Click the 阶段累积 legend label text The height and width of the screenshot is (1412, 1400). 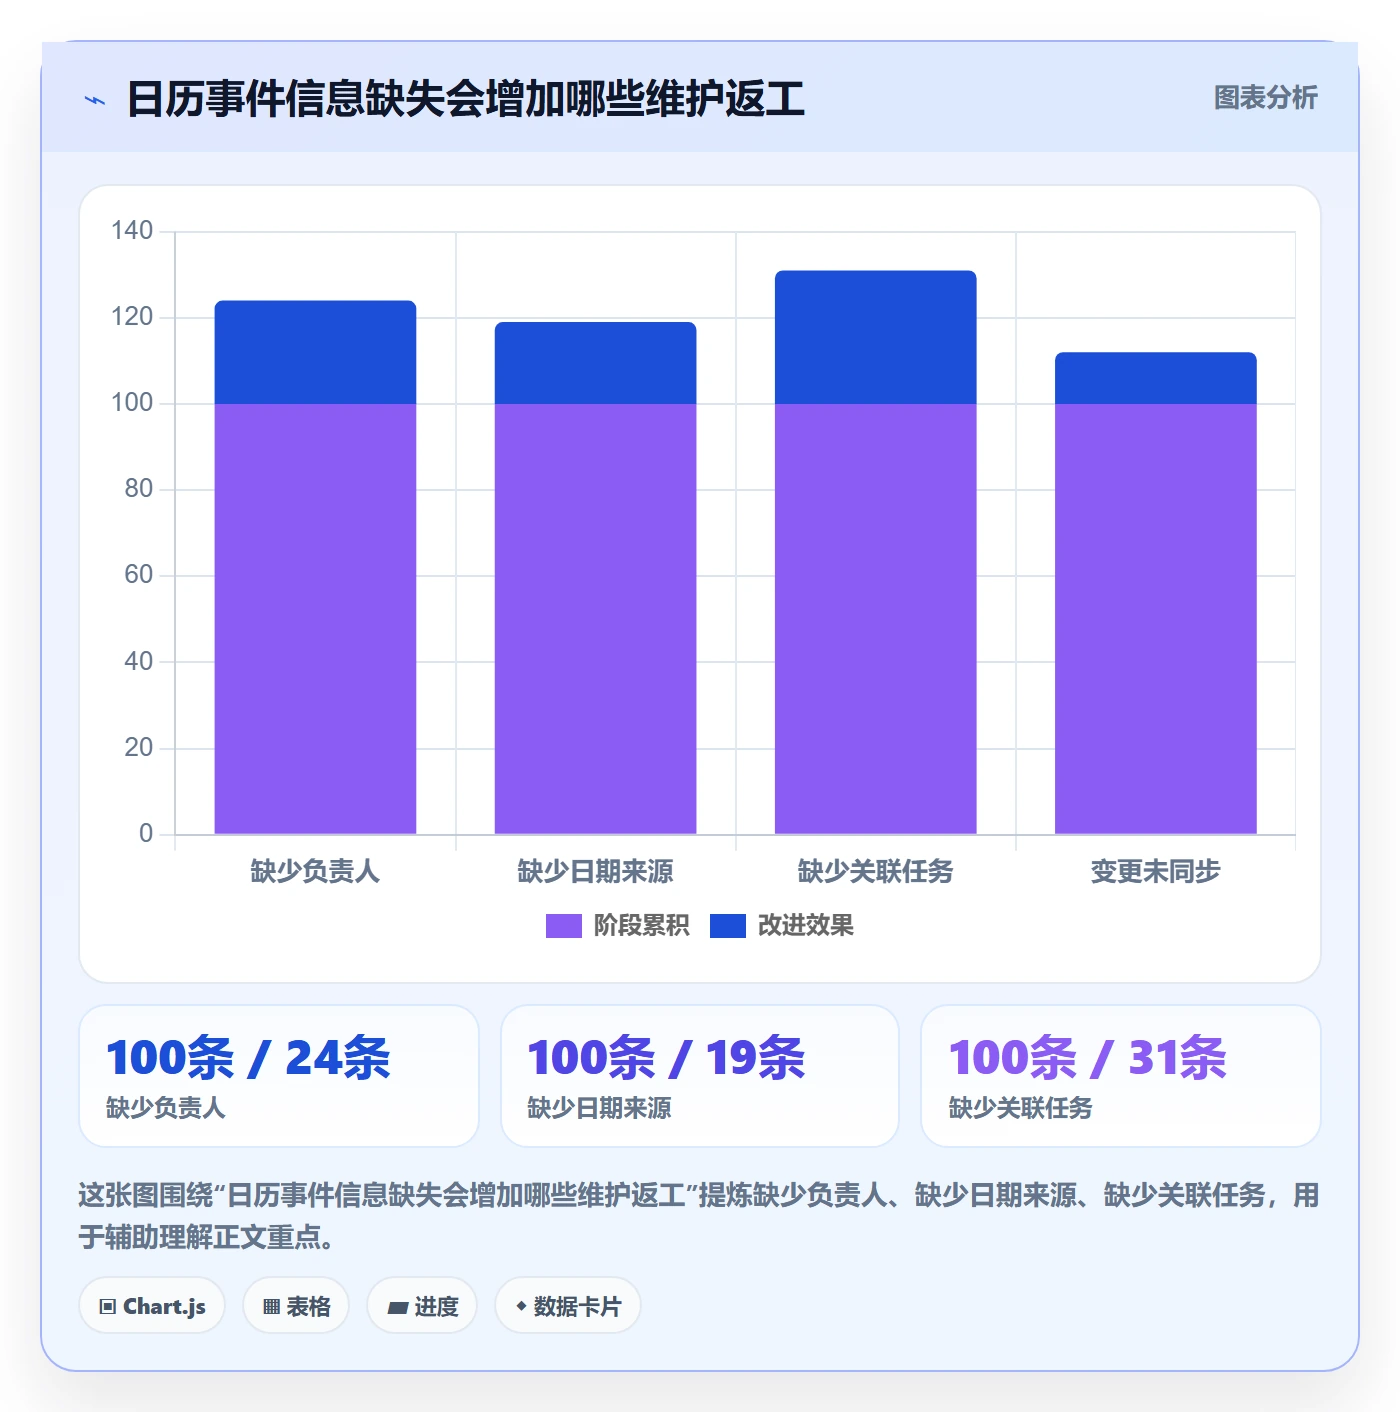pyautogui.click(x=641, y=926)
